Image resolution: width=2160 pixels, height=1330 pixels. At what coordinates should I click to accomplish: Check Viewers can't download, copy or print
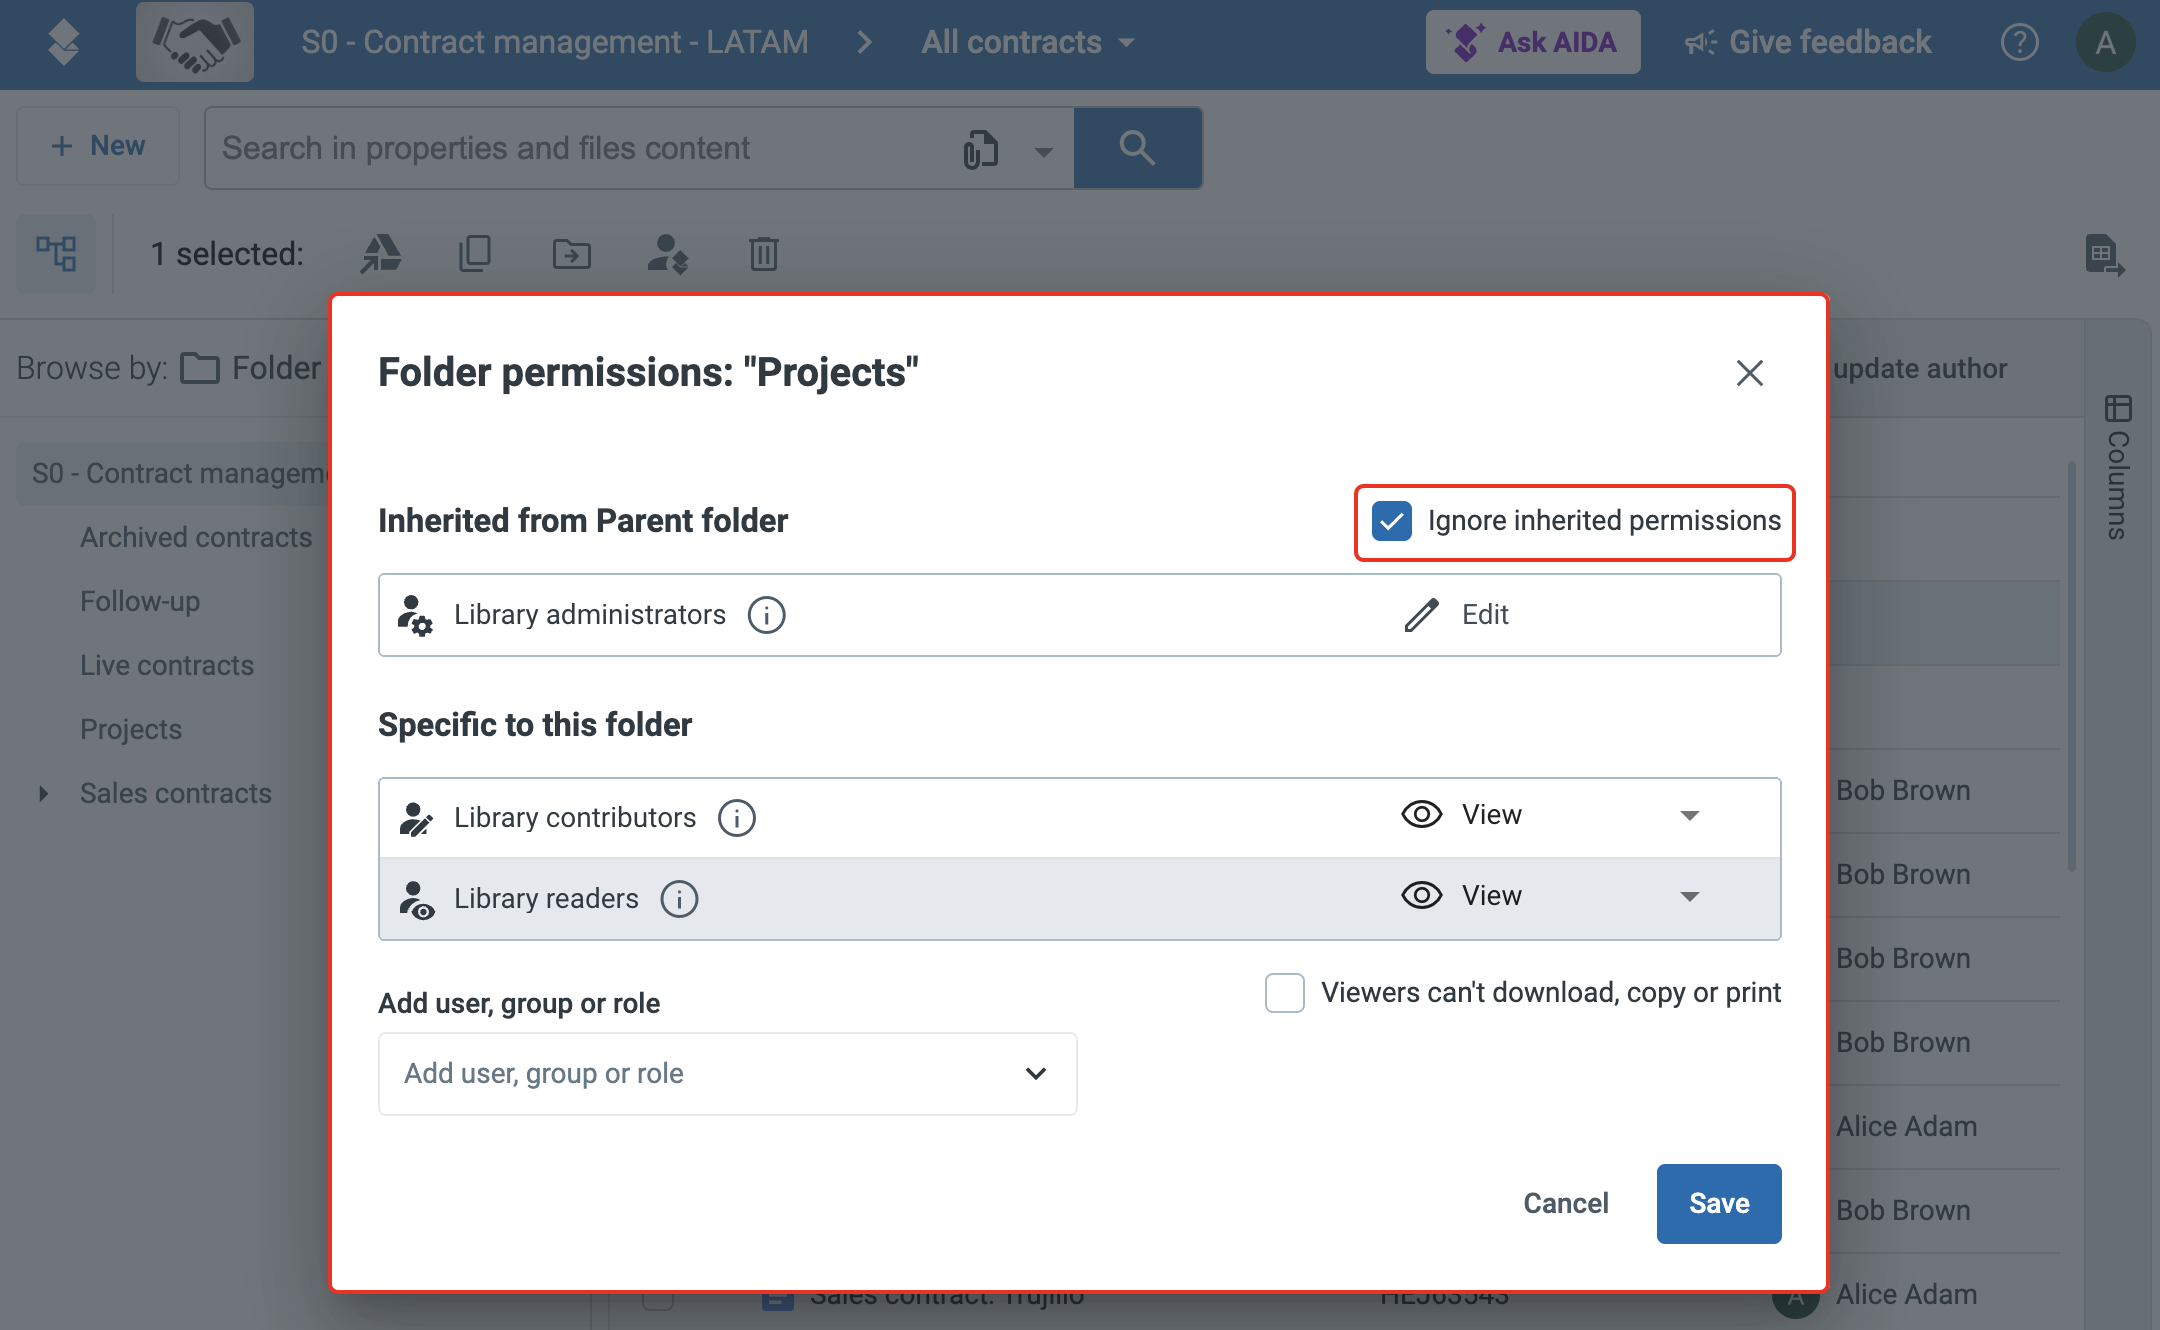(1285, 993)
